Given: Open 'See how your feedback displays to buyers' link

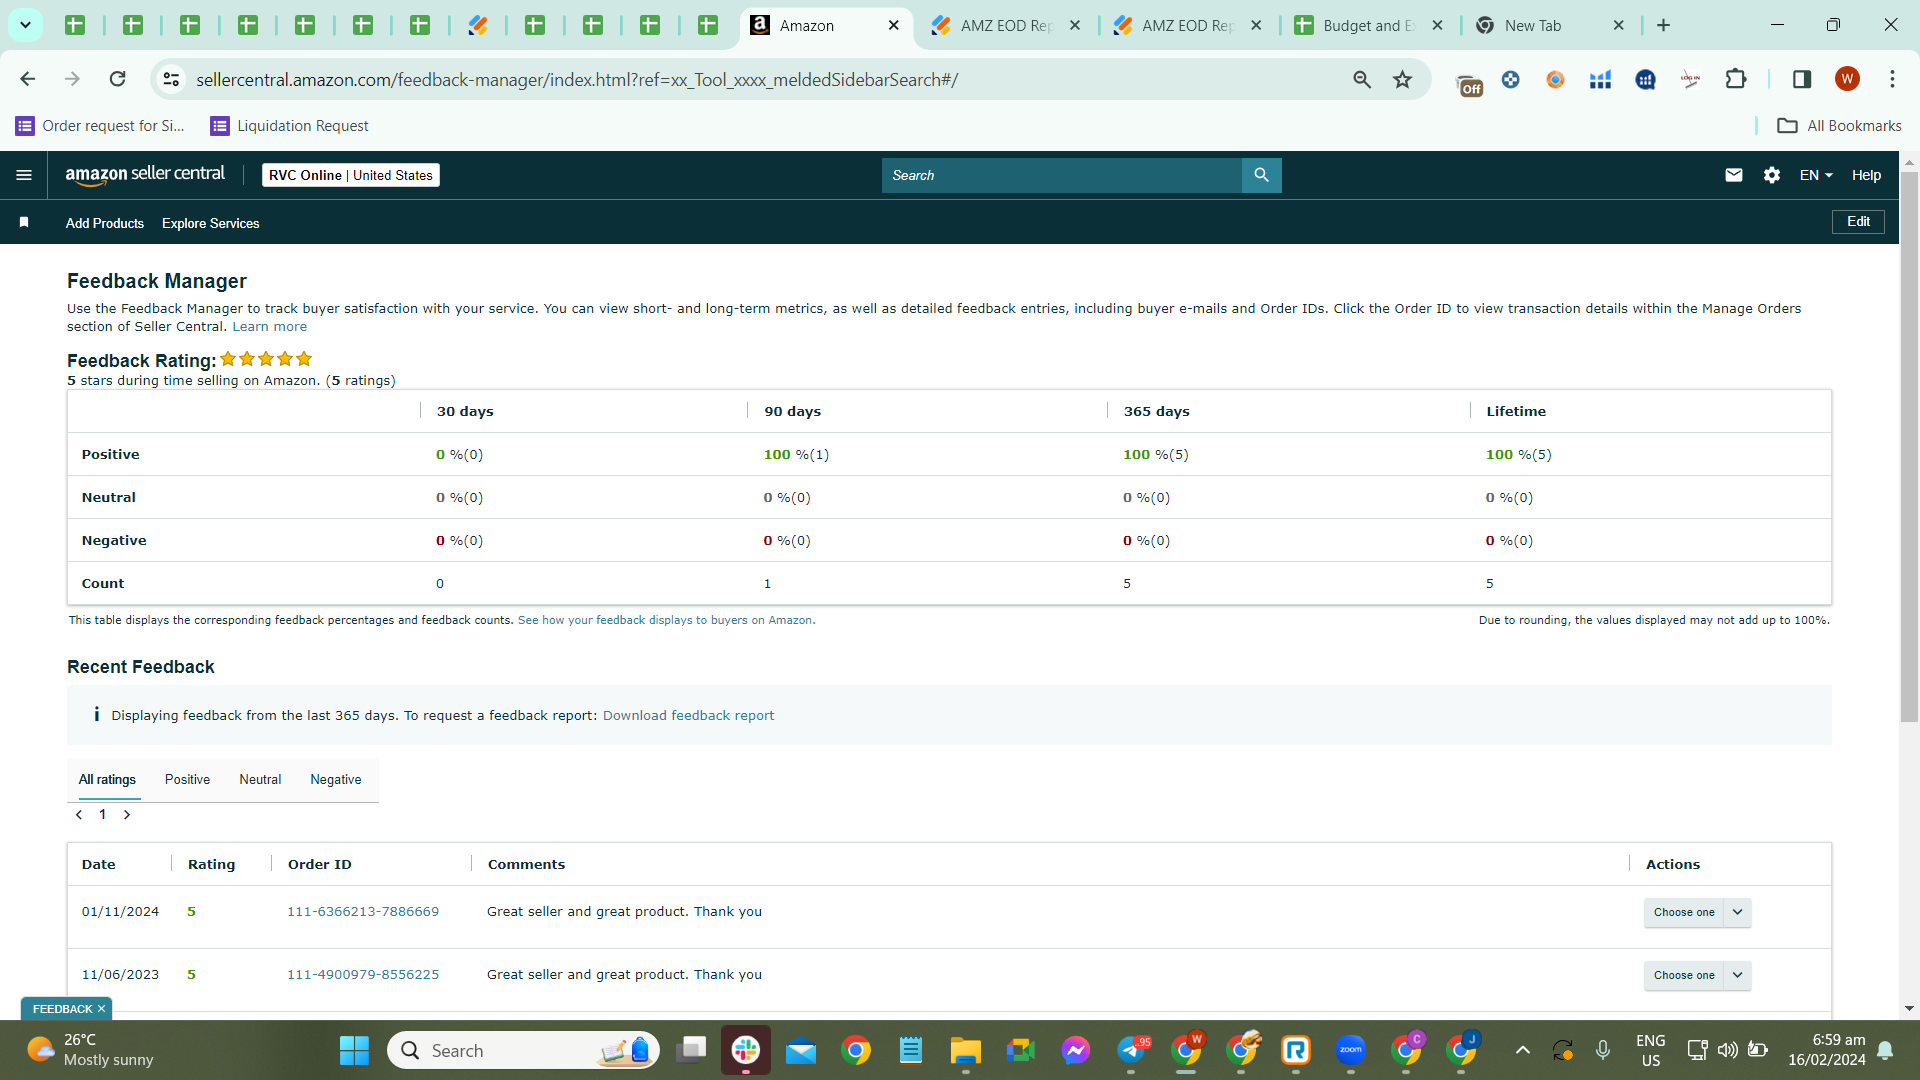Looking at the screenshot, I should [665, 620].
